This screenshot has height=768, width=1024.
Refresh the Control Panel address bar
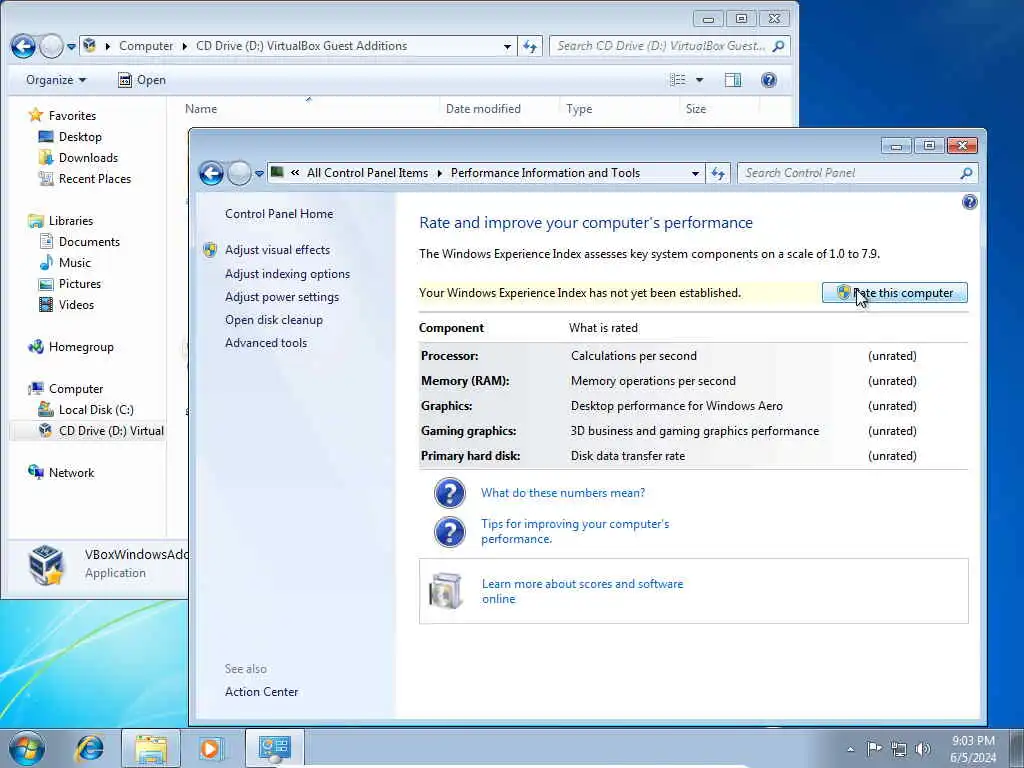coord(718,173)
